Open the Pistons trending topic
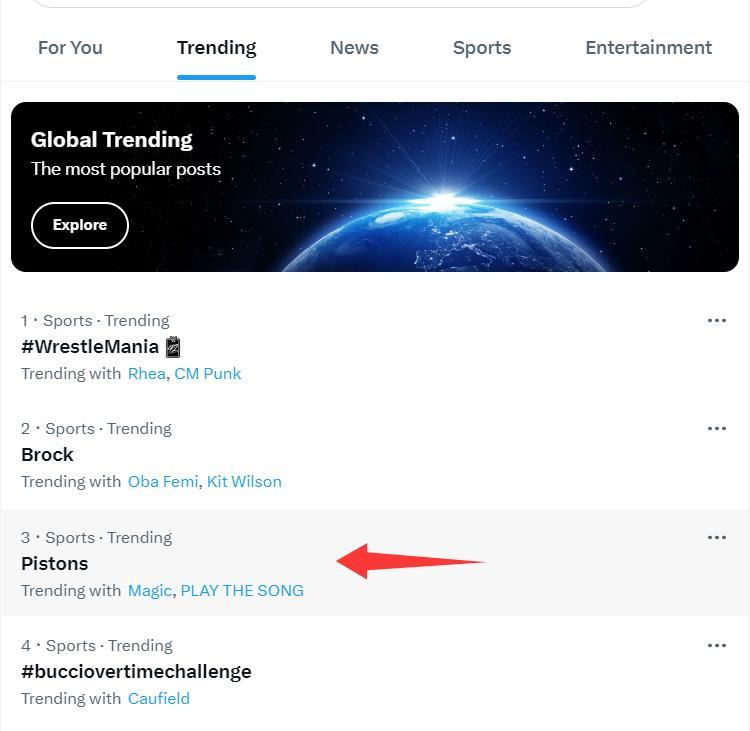 [x=55, y=564]
